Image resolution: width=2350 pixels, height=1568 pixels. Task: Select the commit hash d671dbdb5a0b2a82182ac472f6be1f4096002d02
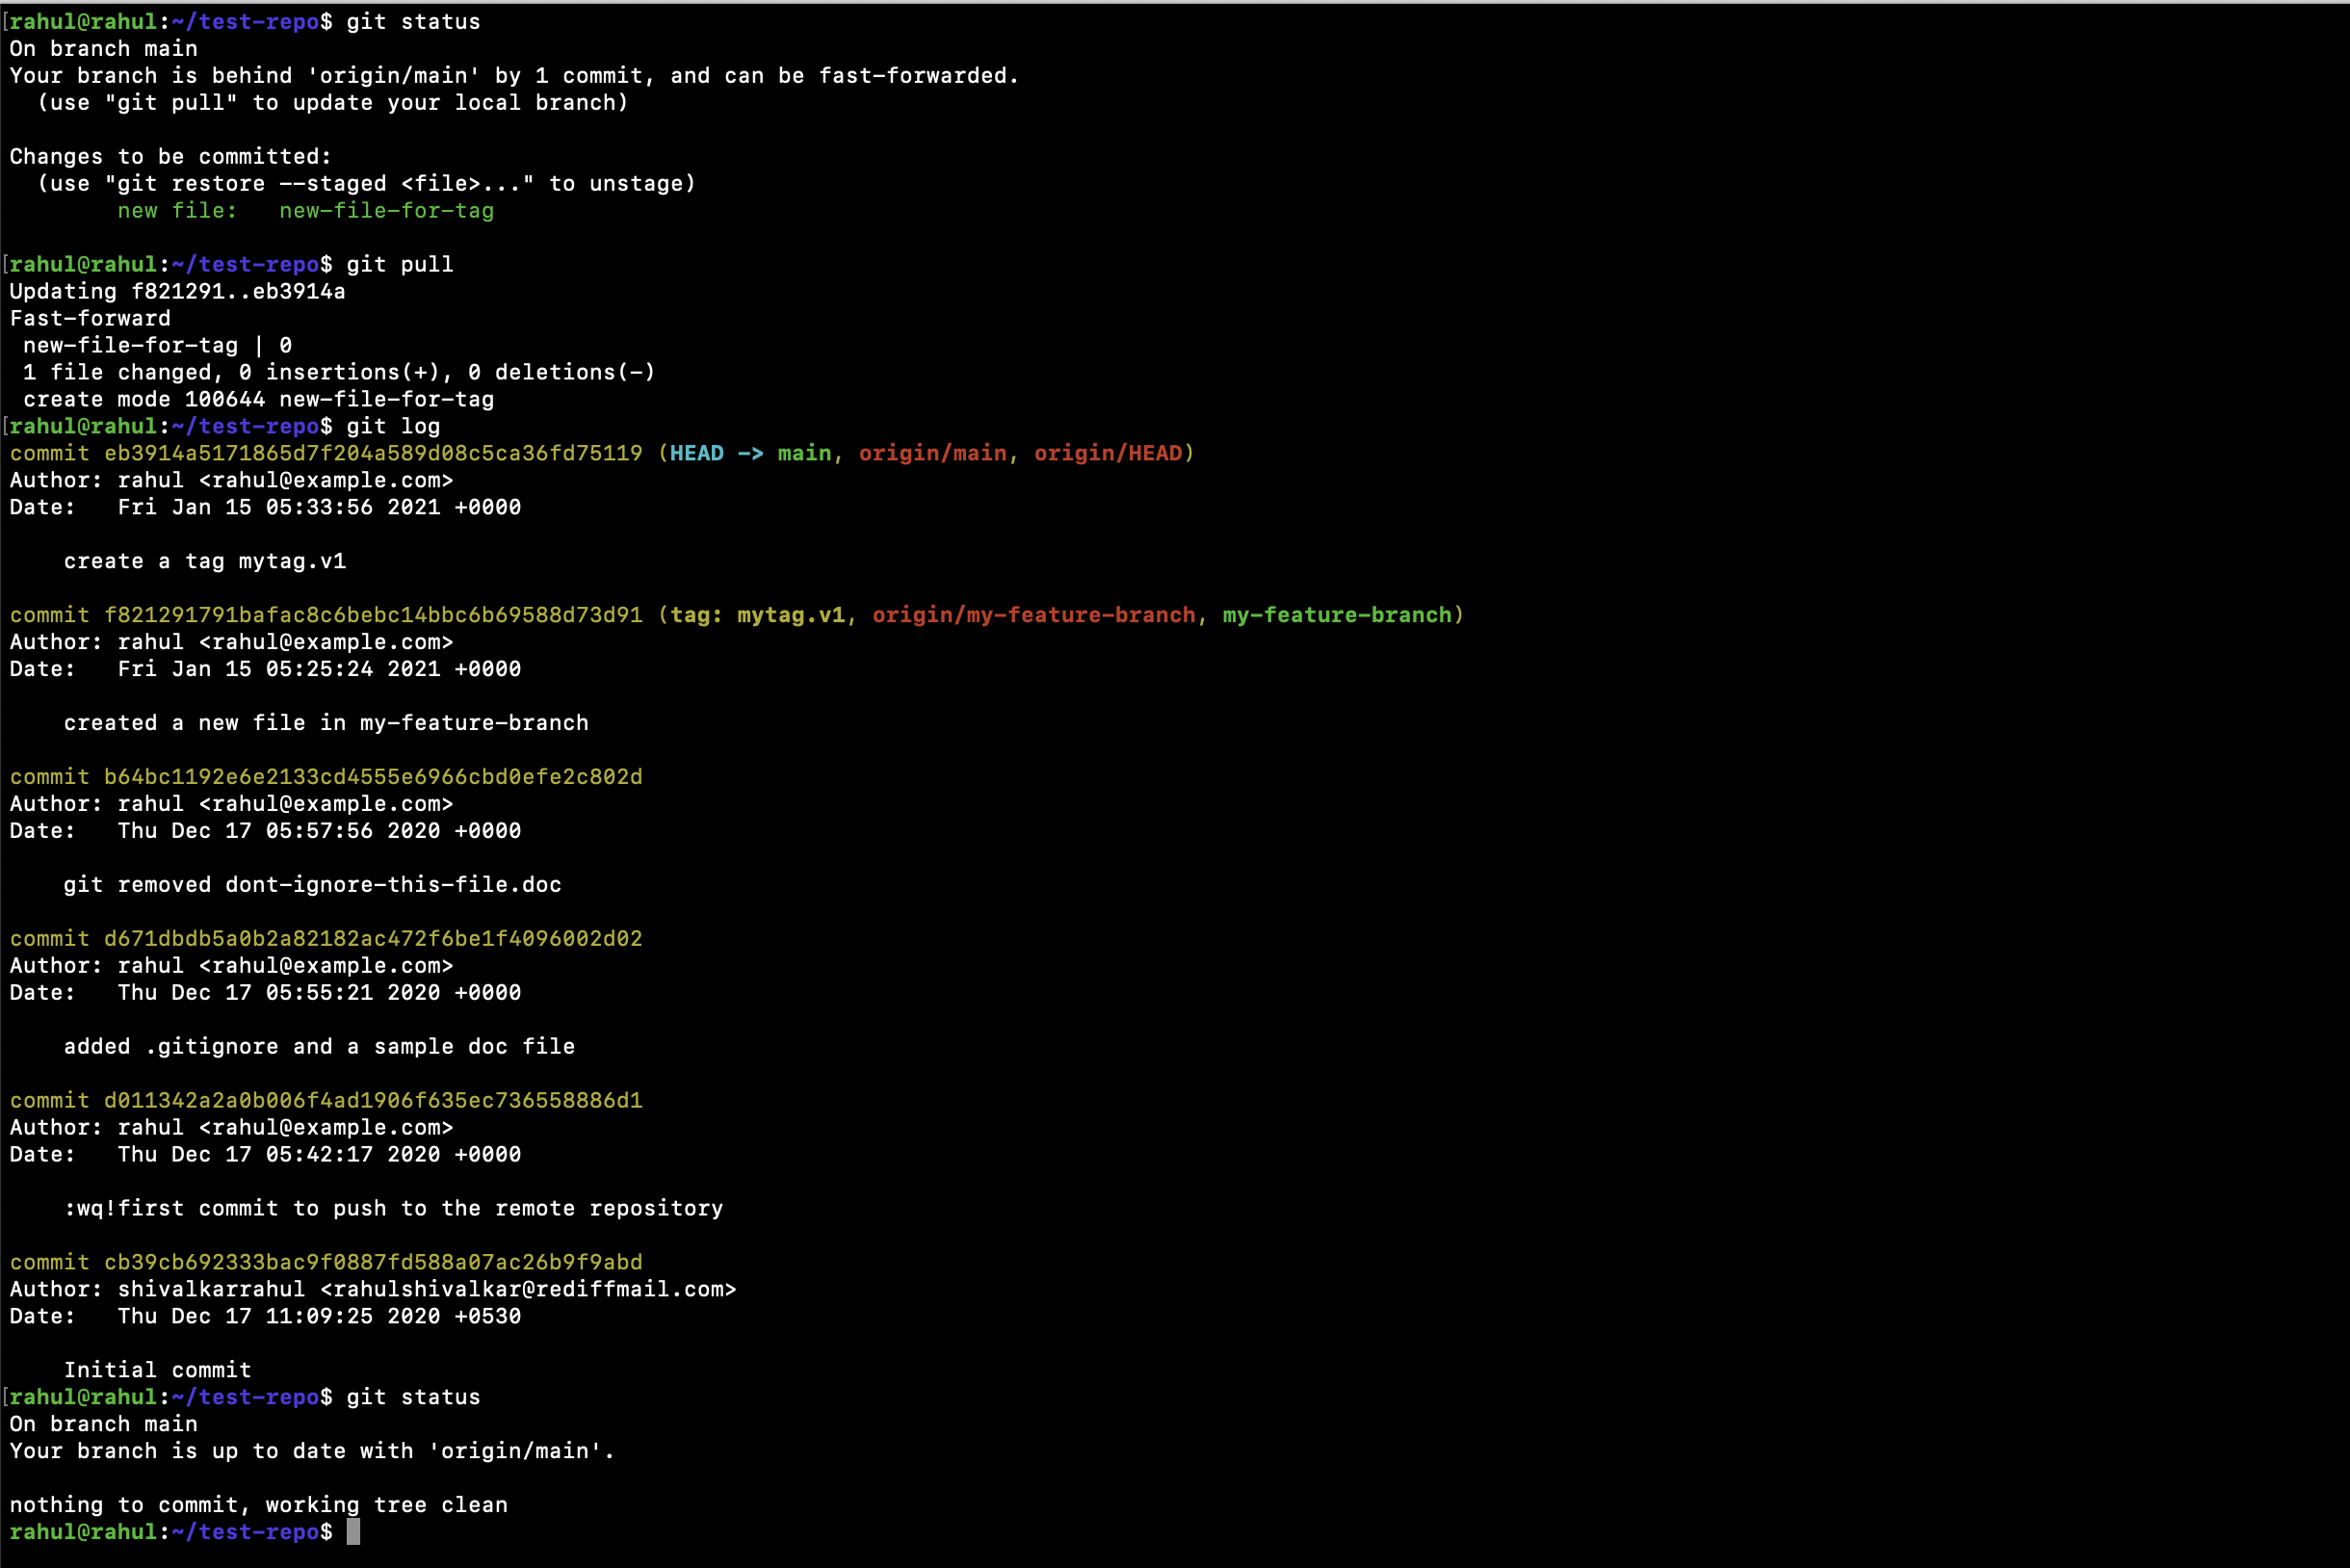click(x=373, y=938)
